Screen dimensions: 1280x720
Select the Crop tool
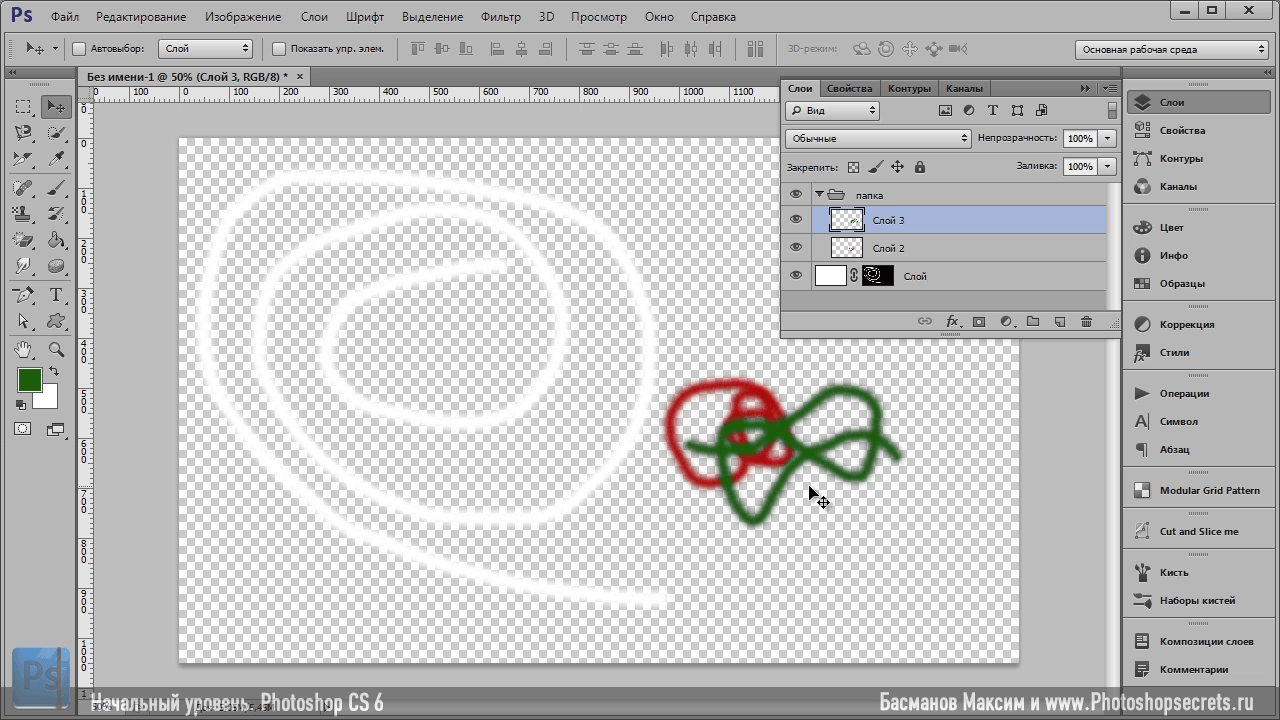click(x=24, y=159)
